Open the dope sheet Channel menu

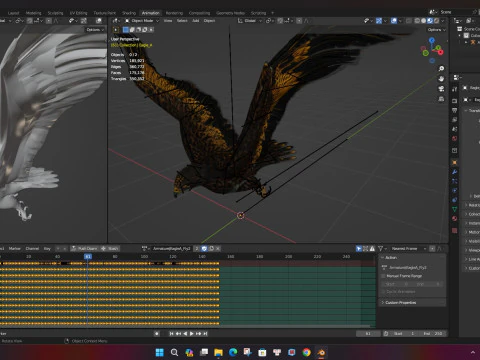[32, 249]
